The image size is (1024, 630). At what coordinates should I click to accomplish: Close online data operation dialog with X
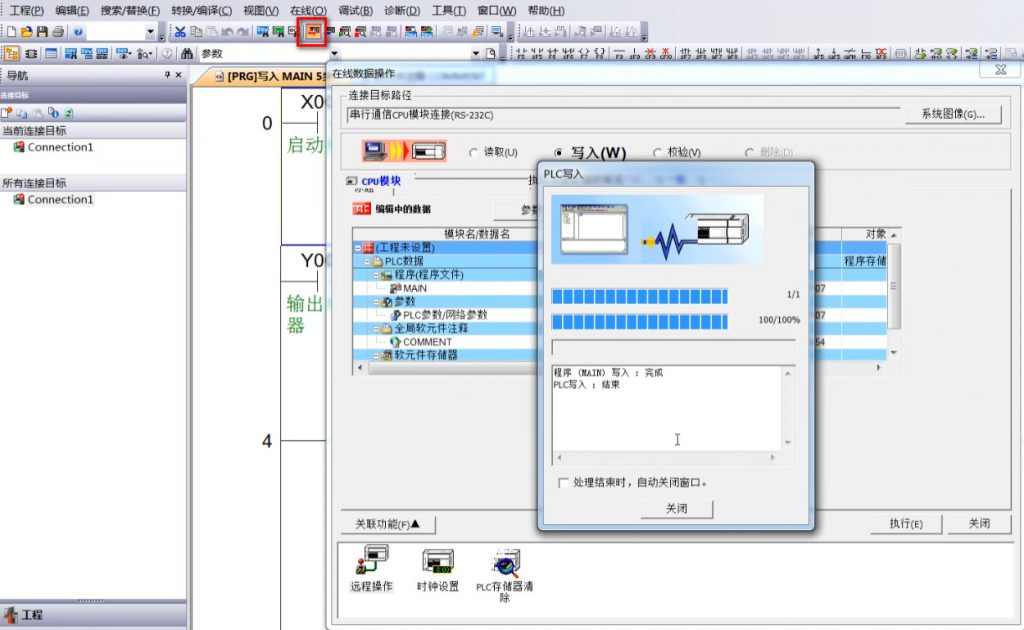coord(1000,70)
